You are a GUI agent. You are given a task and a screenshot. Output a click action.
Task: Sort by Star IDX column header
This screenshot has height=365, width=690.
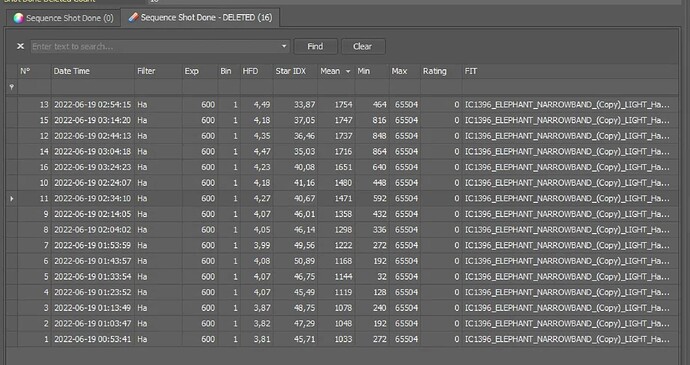click(x=295, y=71)
